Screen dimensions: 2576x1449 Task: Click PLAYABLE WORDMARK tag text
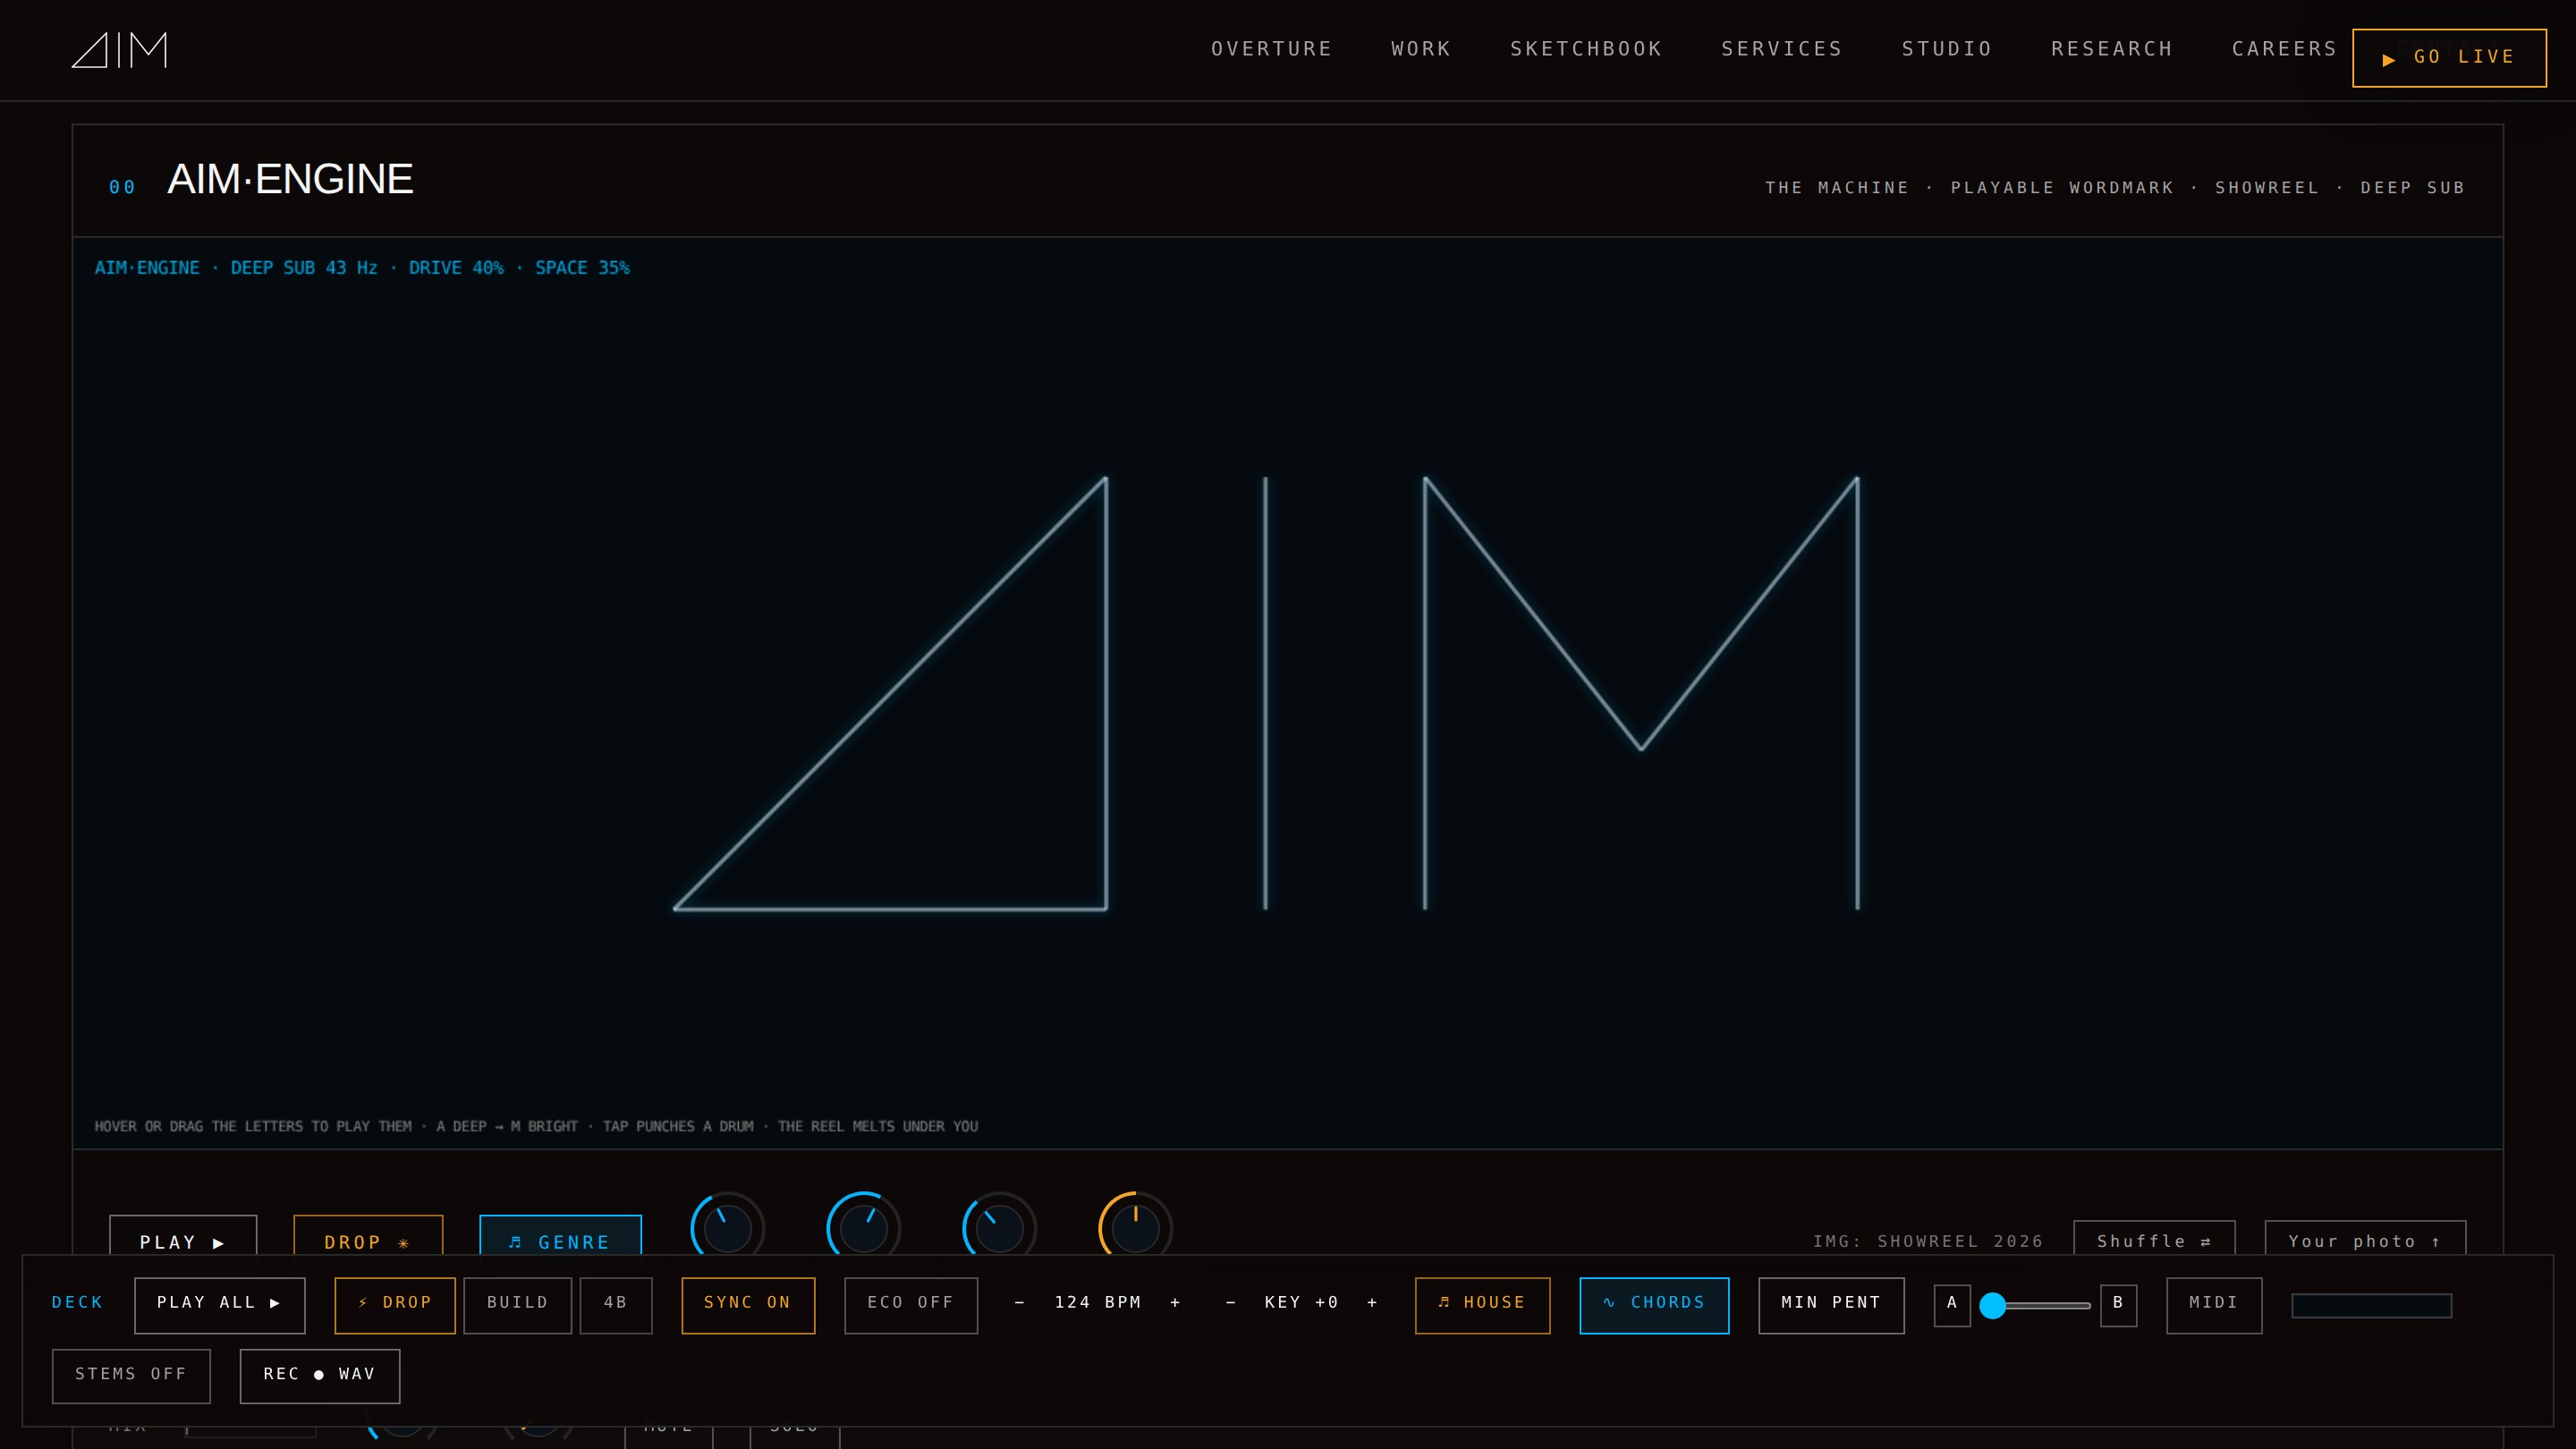tap(2062, 188)
